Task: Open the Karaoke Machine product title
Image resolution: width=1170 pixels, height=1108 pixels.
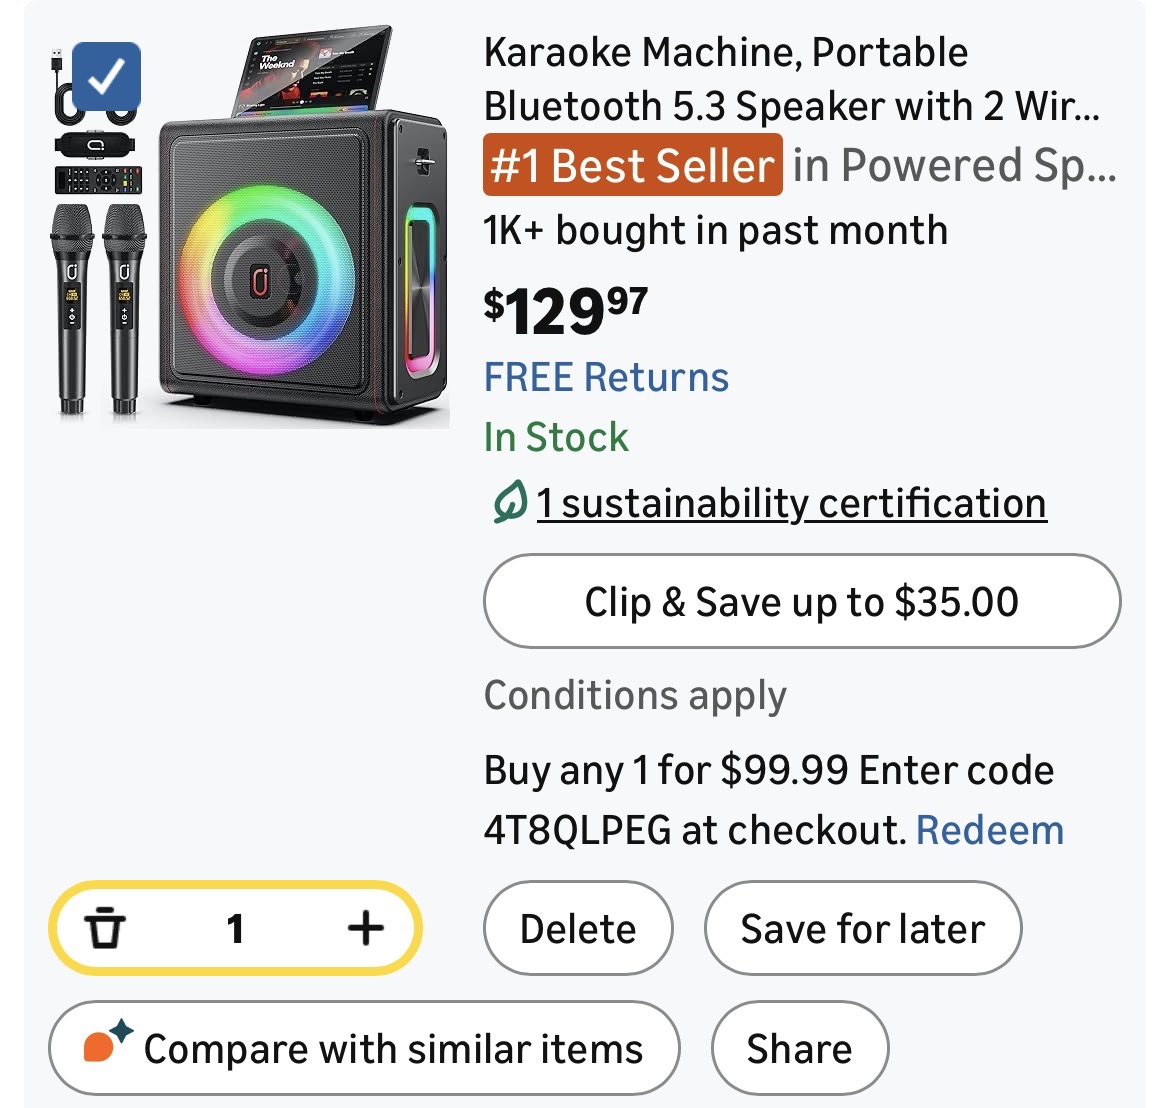Action: 790,79
